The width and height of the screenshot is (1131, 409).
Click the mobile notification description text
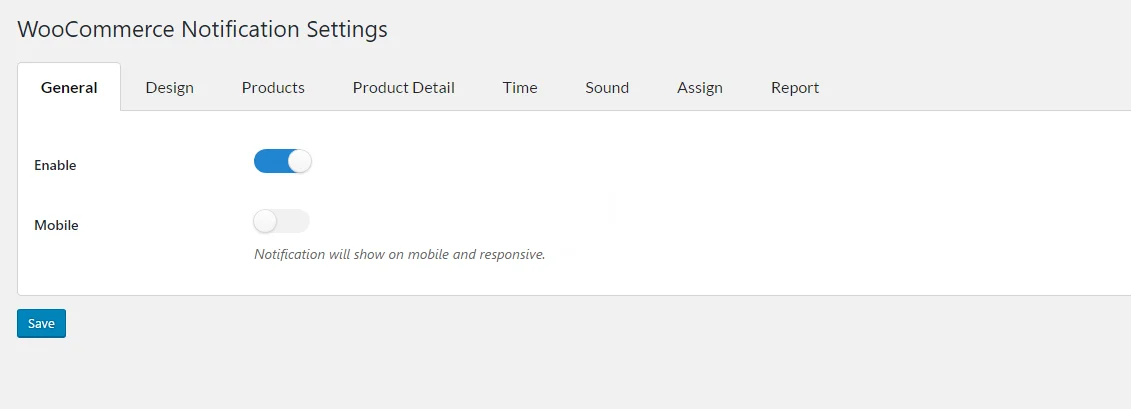tap(399, 254)
